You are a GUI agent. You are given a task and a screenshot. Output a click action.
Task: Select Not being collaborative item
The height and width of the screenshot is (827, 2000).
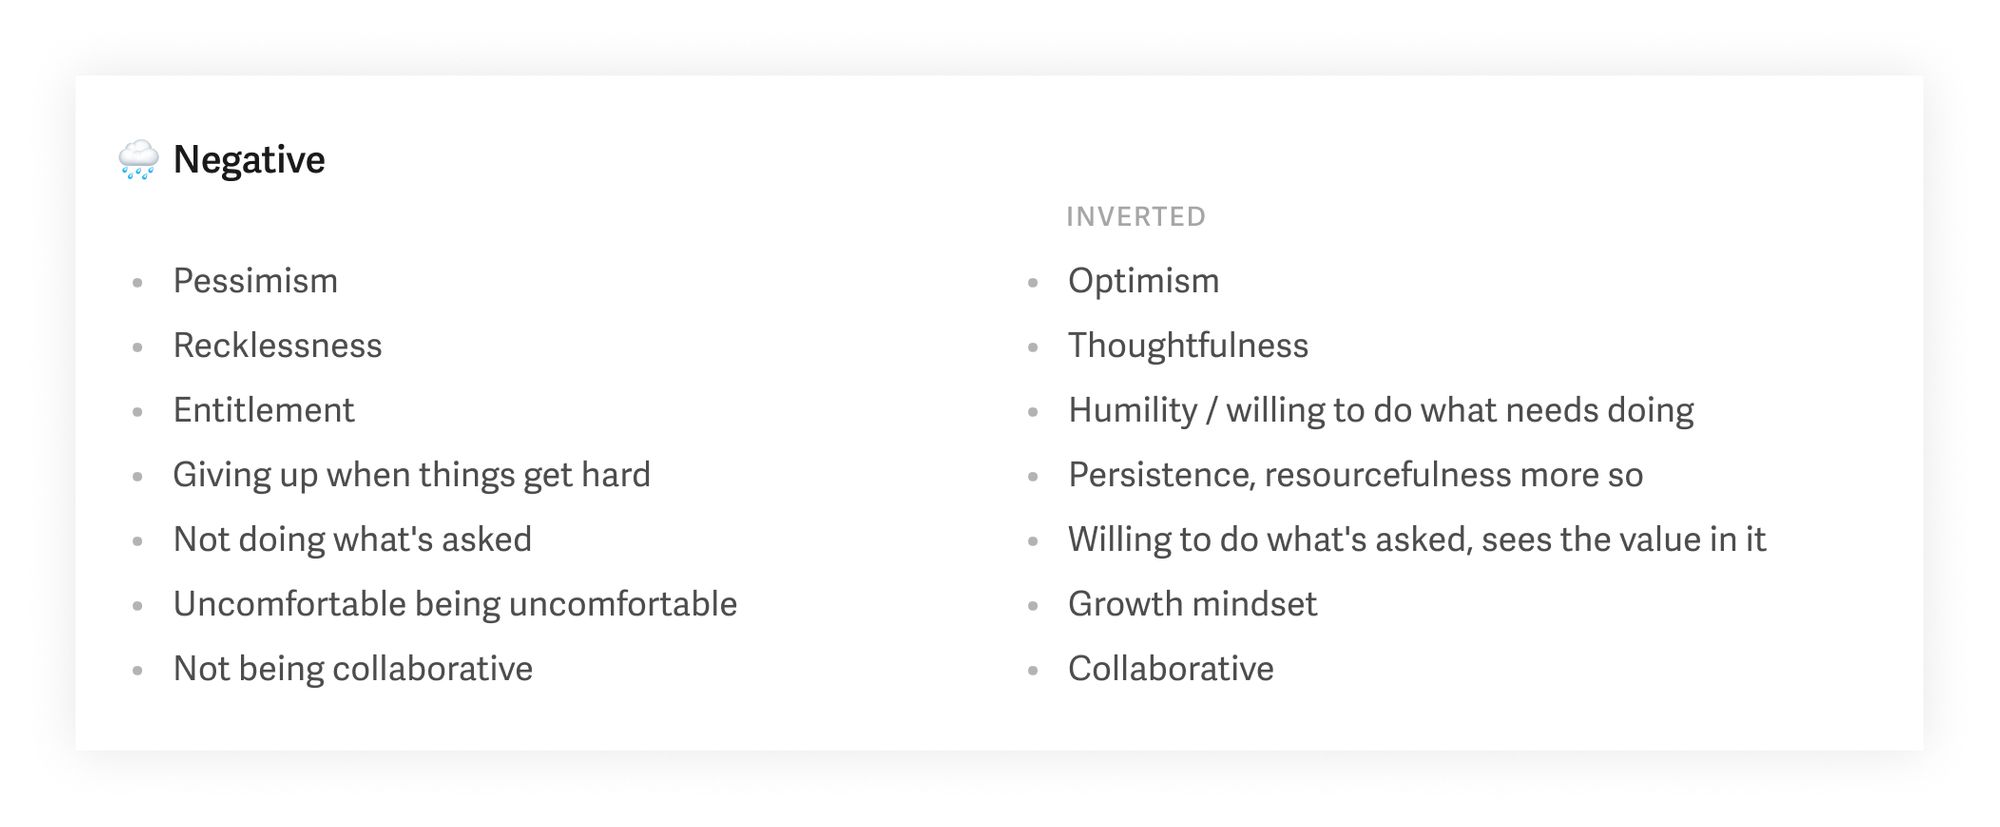pos(353,669)
